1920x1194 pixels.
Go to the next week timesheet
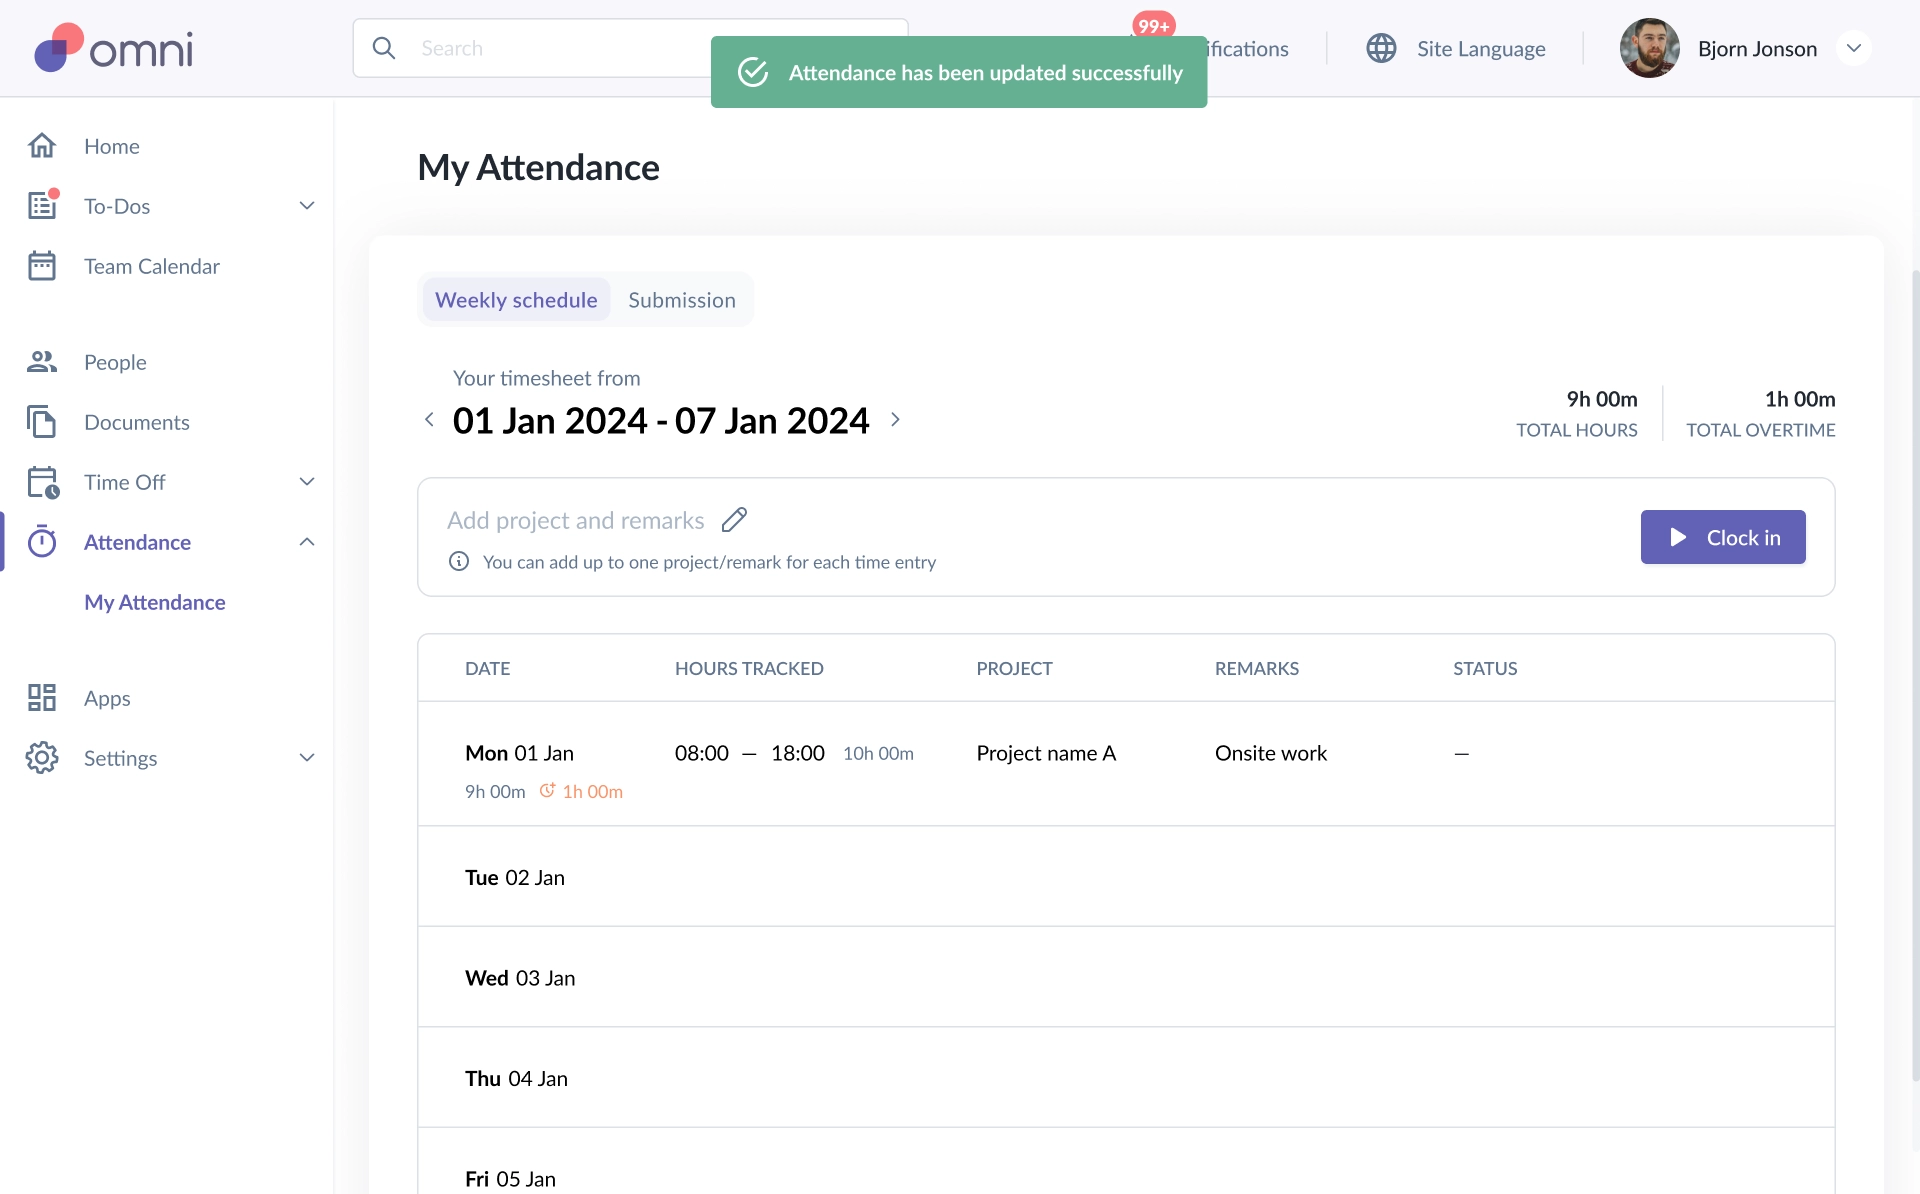[895, 420]
